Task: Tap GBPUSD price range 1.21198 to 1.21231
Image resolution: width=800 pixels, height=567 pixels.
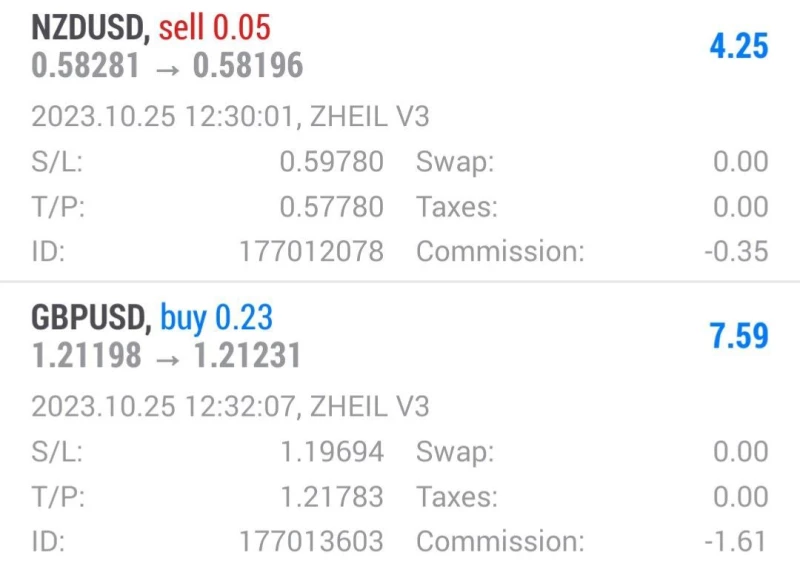Action: pos(166,357)
